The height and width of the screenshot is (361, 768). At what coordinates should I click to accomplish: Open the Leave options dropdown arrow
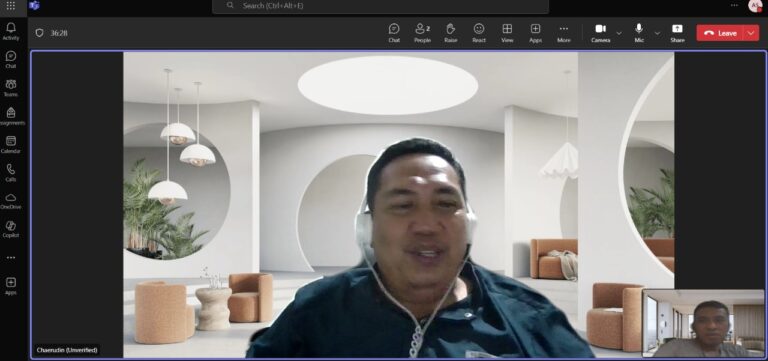pyautogui.click(x=751, y=33)
